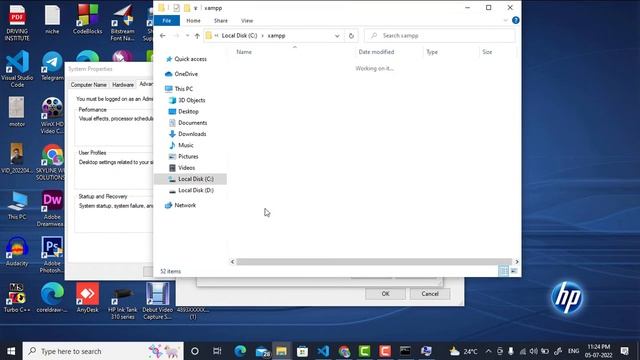Screen dimensions: 640x360
Task: Expand the ribbon using the chevron
Action: 505,20
